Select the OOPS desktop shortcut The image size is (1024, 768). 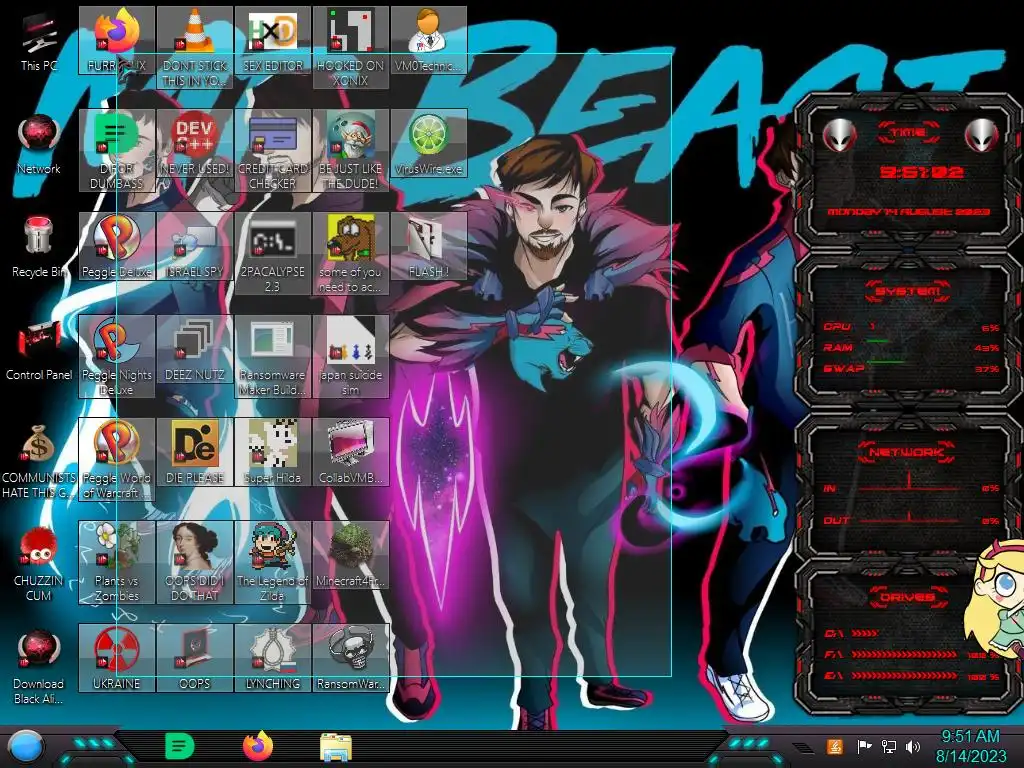tap(195, 658)
